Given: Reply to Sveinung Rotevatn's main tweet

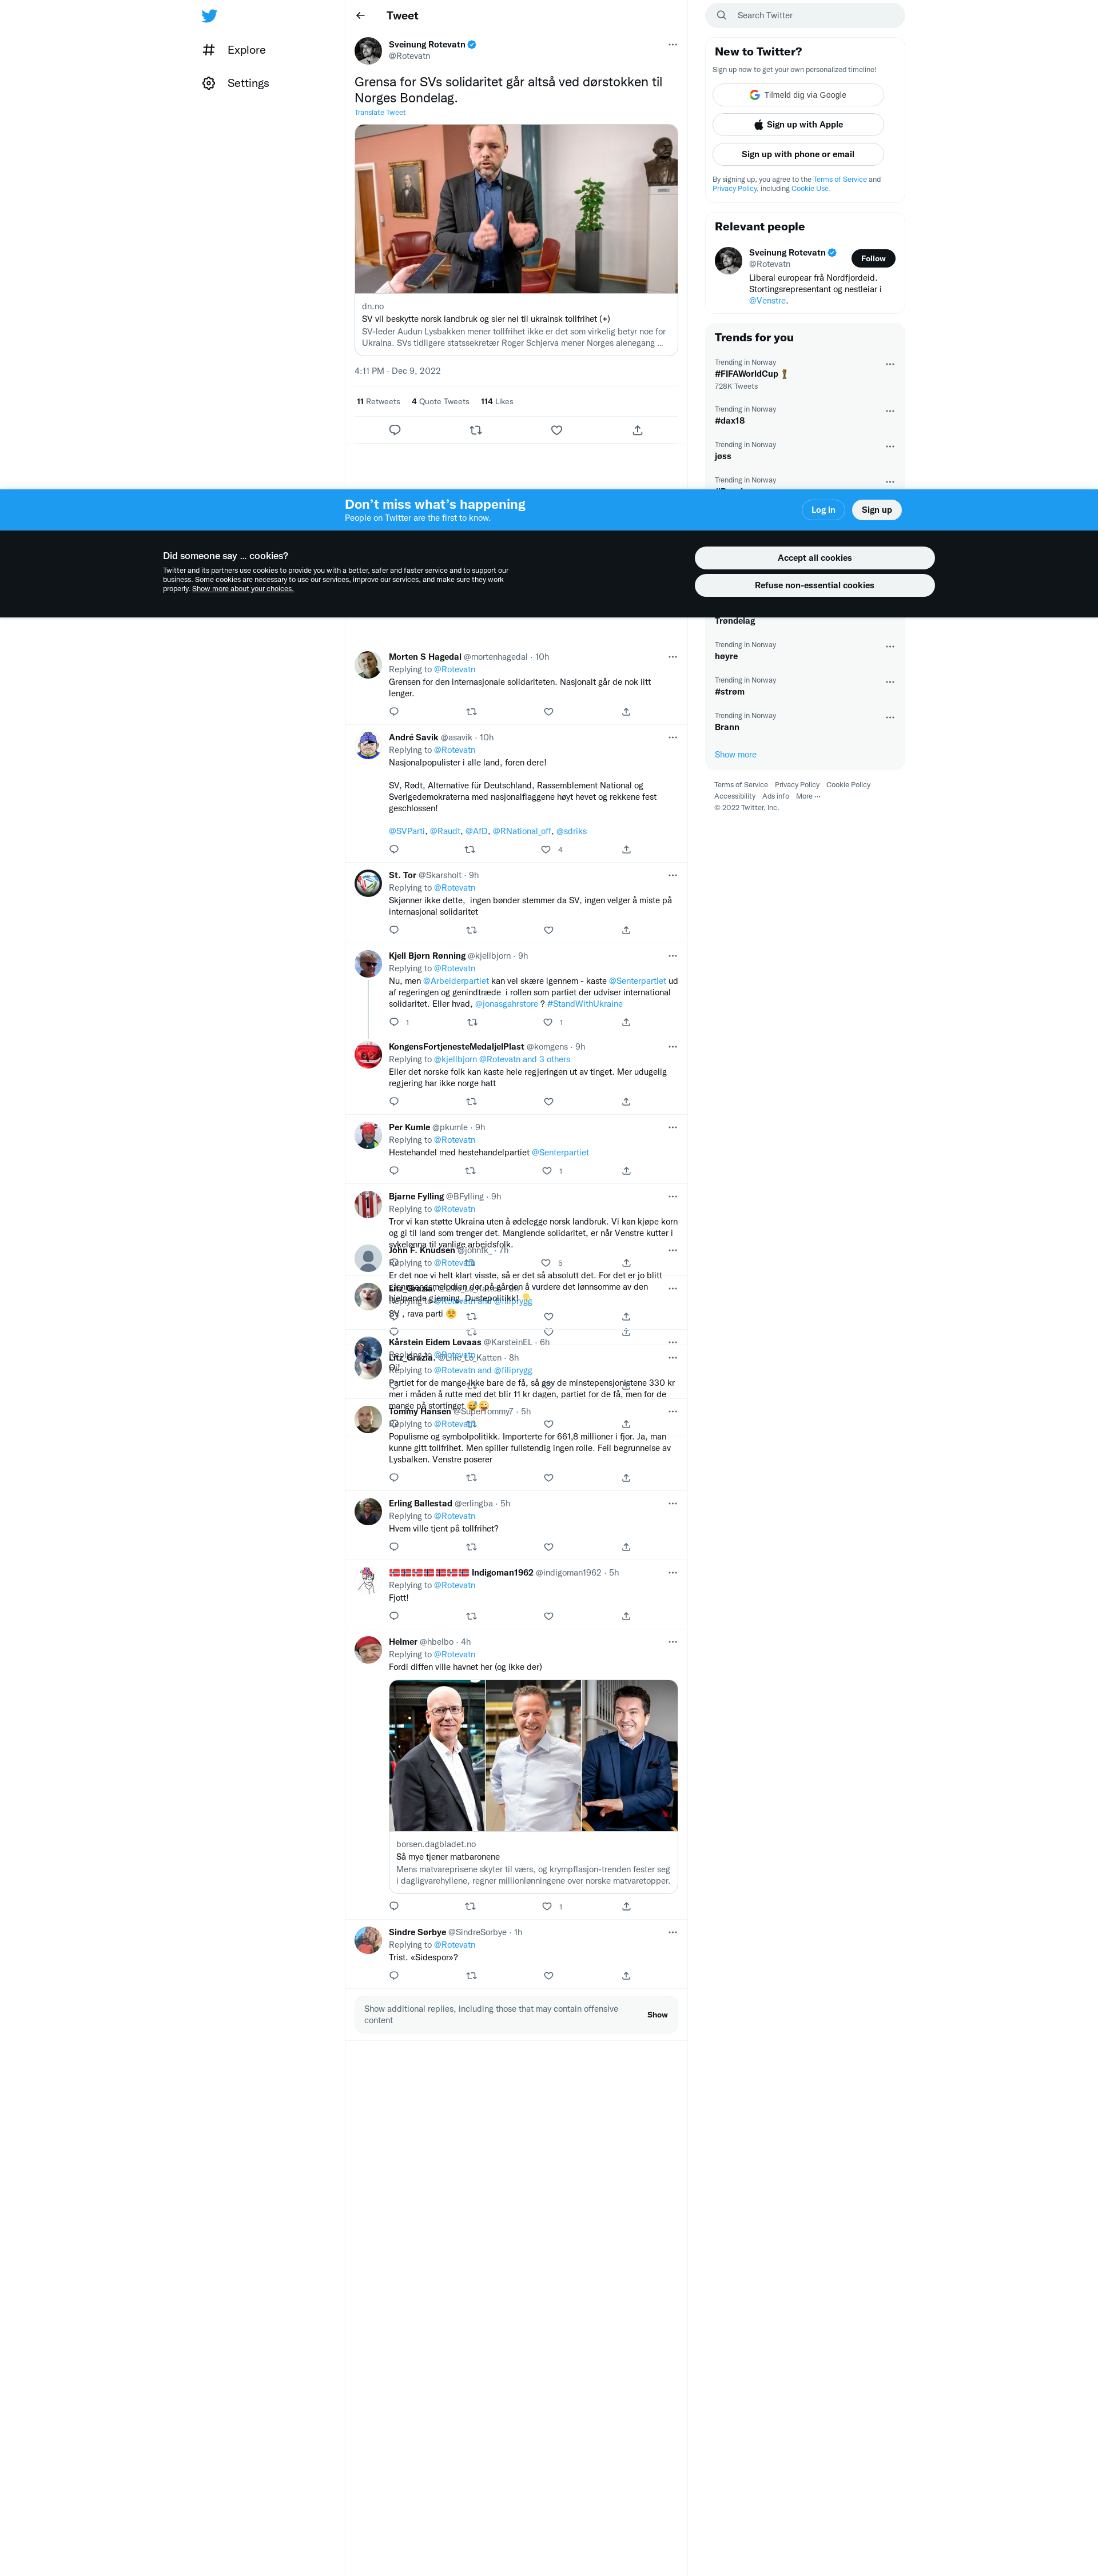Looking at the screenshot, I should click(x=395, y=430).
